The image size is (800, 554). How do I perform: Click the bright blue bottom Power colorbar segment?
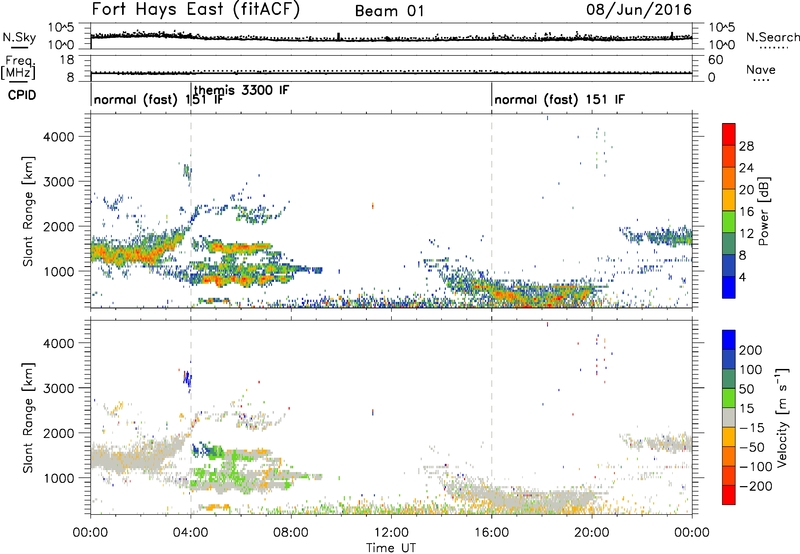pos(729,288)
